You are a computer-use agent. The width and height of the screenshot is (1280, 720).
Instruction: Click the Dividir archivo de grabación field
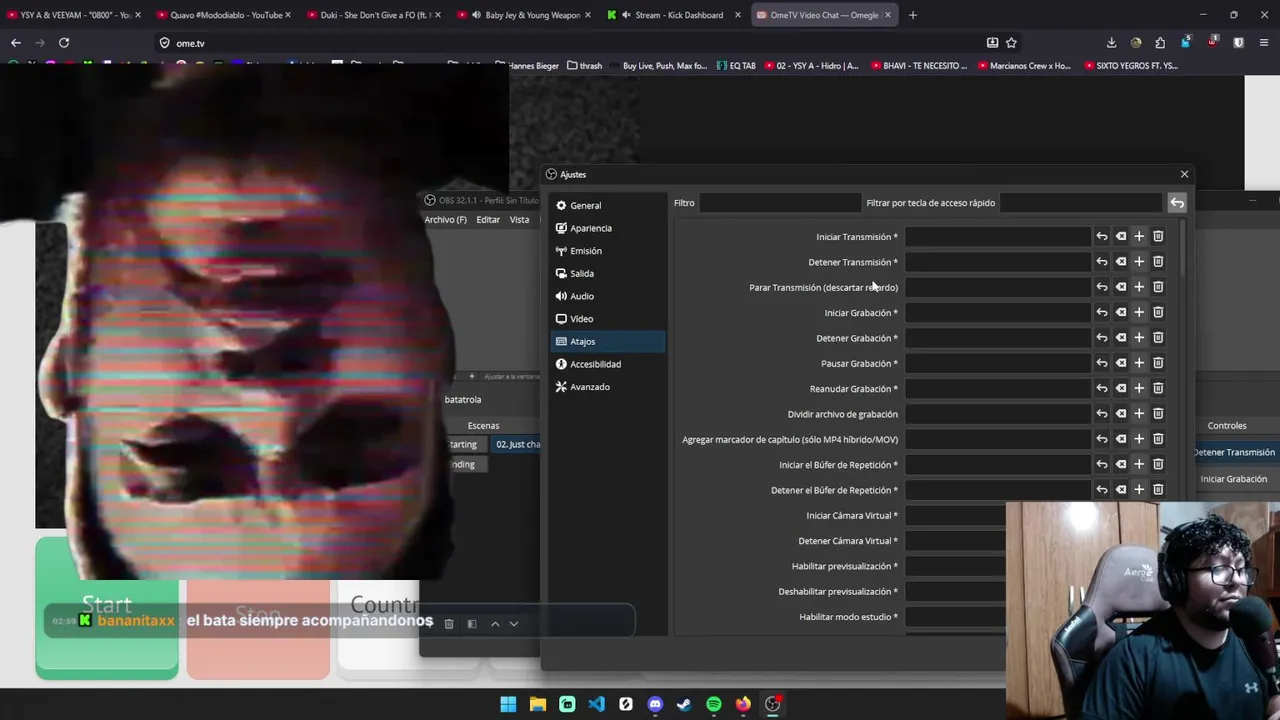997,414
